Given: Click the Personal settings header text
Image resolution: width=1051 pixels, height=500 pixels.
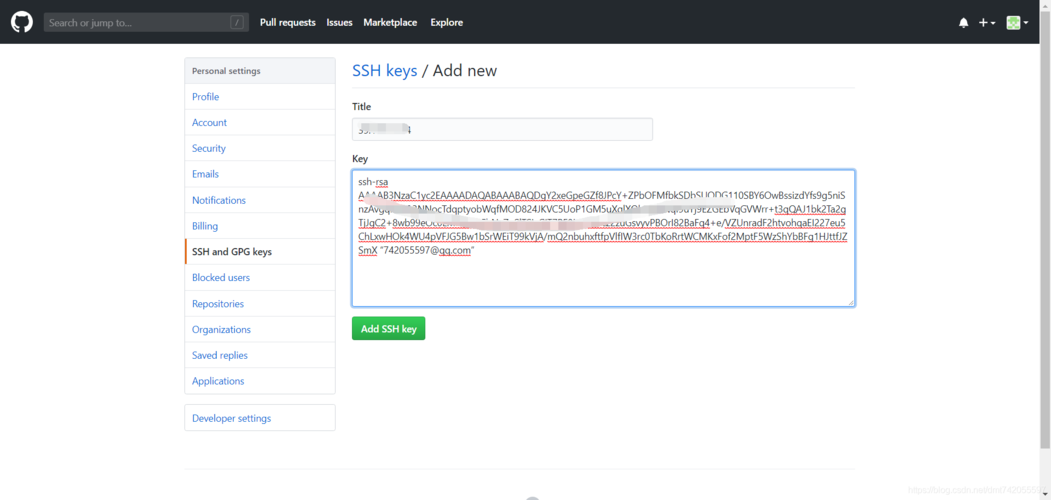Looking at the screenshot, I should coord(227,71).
